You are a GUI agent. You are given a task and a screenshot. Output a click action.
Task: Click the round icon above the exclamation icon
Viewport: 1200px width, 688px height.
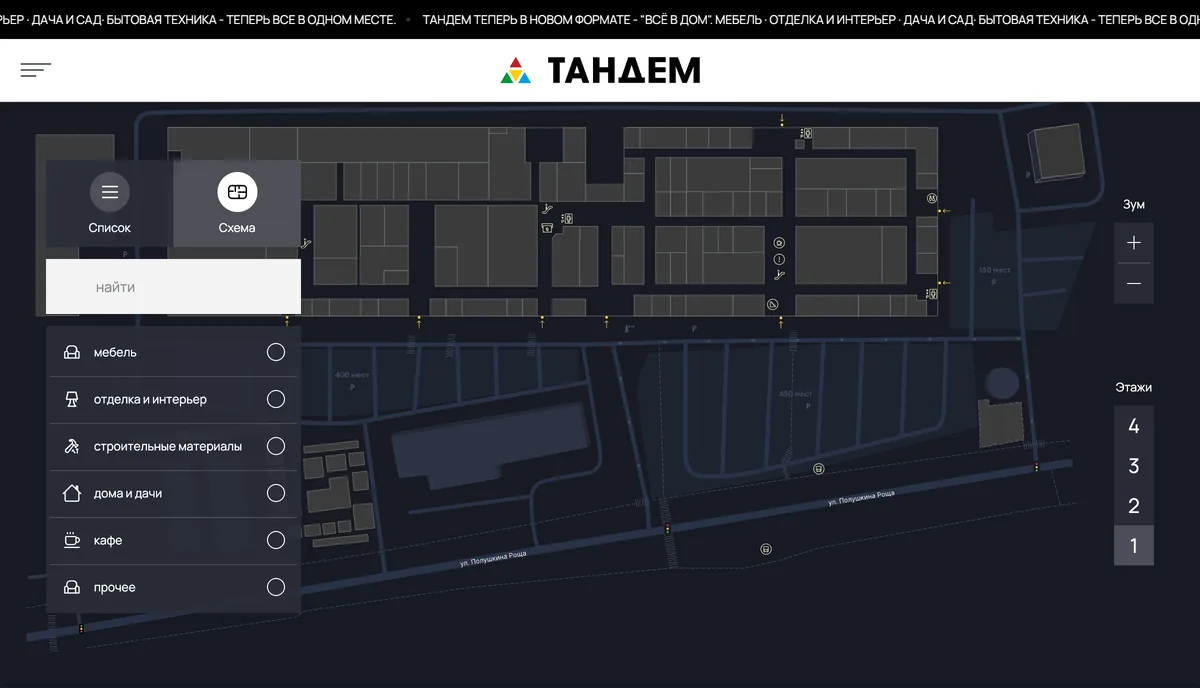click(780, 243)
